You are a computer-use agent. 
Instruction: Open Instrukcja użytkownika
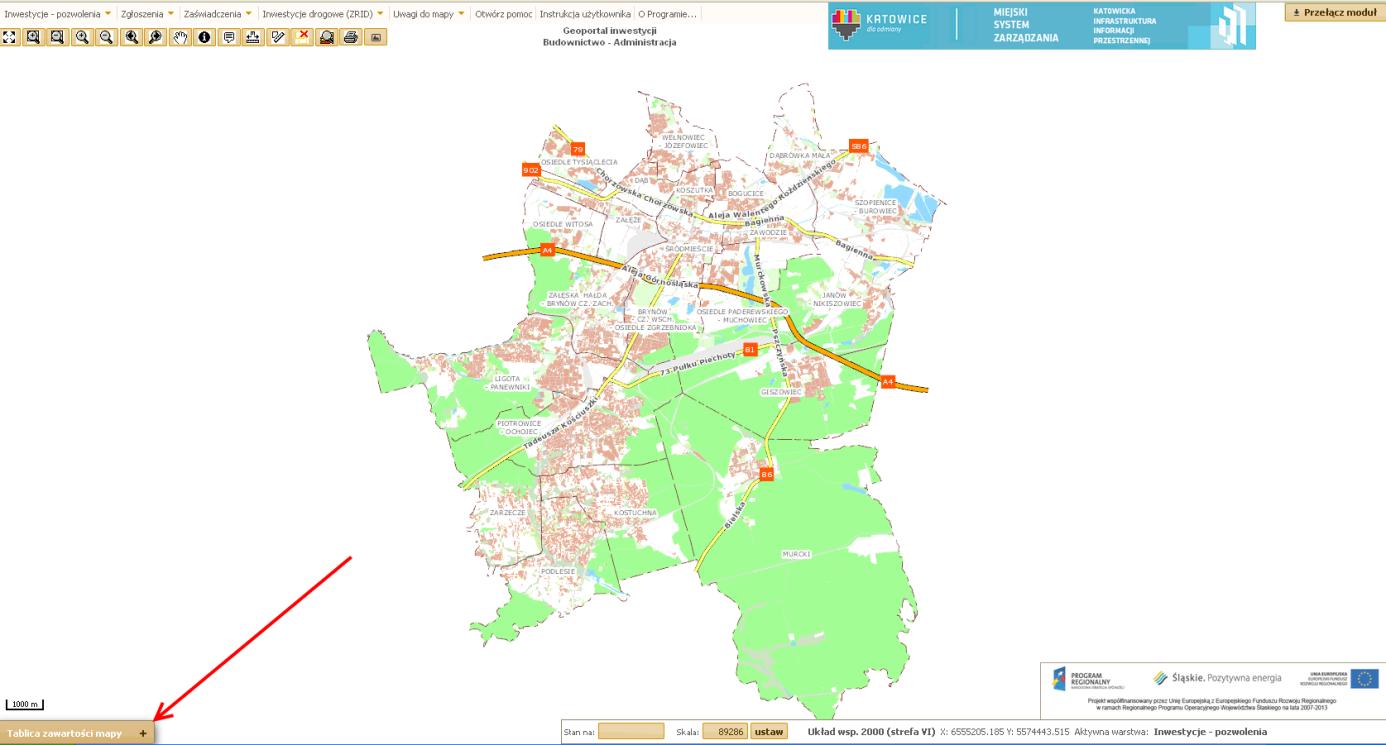click(585, 14)
